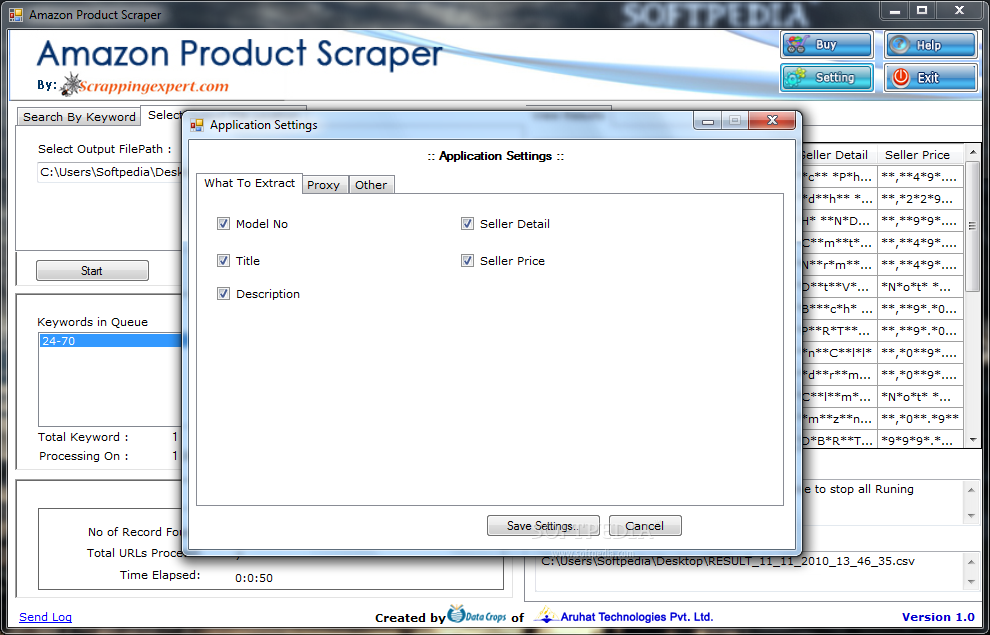The image size is (990, 635).
Task: Click results table scrollbar down arrow
Action: 972,439
